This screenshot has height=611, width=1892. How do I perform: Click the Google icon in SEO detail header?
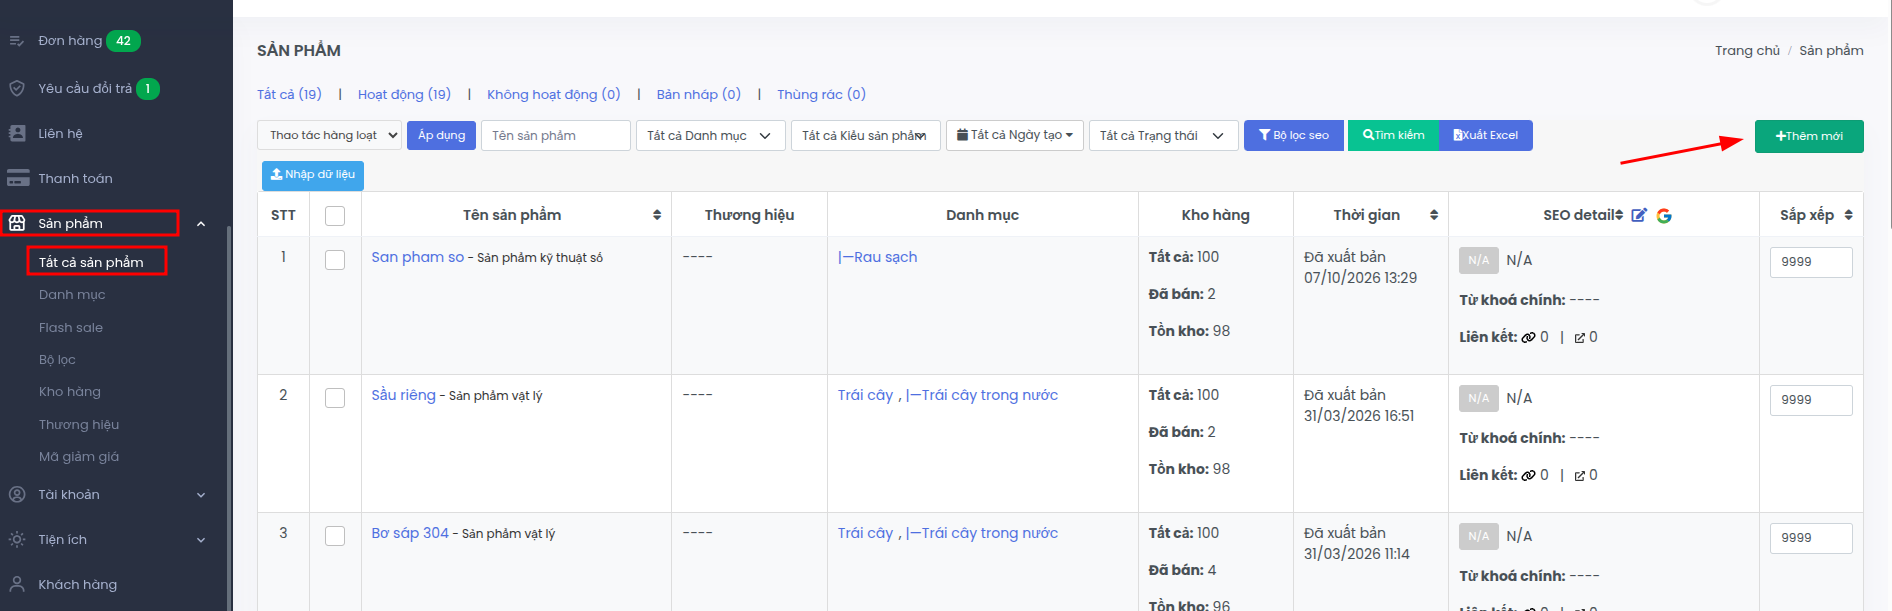1664,215
